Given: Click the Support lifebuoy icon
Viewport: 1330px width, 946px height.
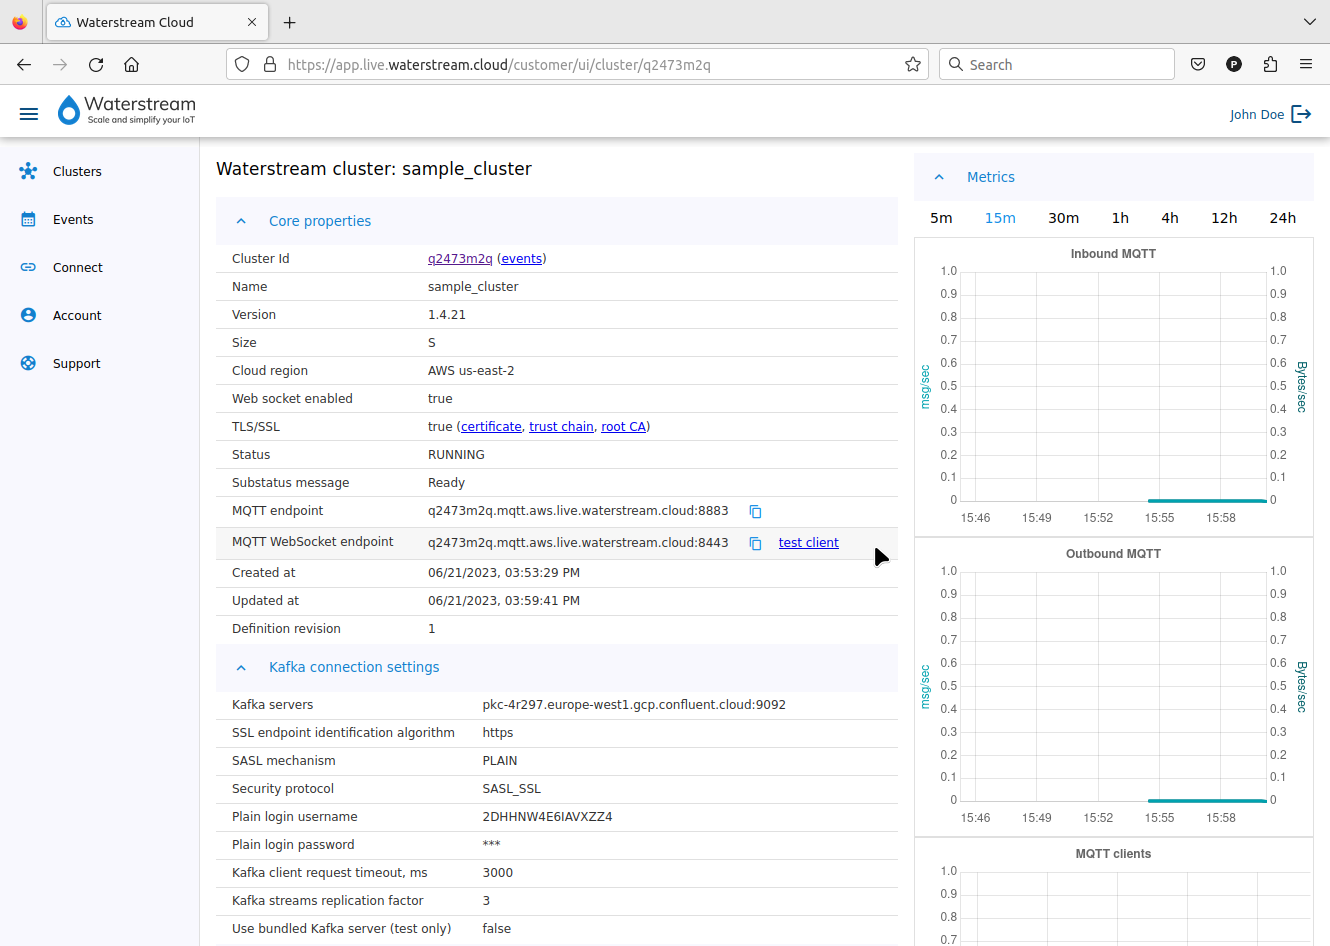Looking at the screenshot, I should pos(28,363).
